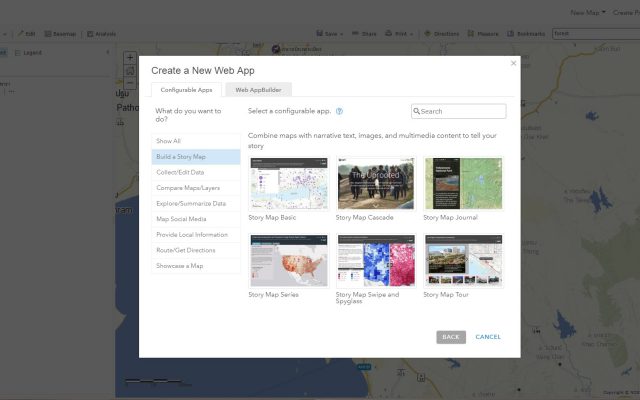Switch to the Configurable Apps tab

pos(187,90)
